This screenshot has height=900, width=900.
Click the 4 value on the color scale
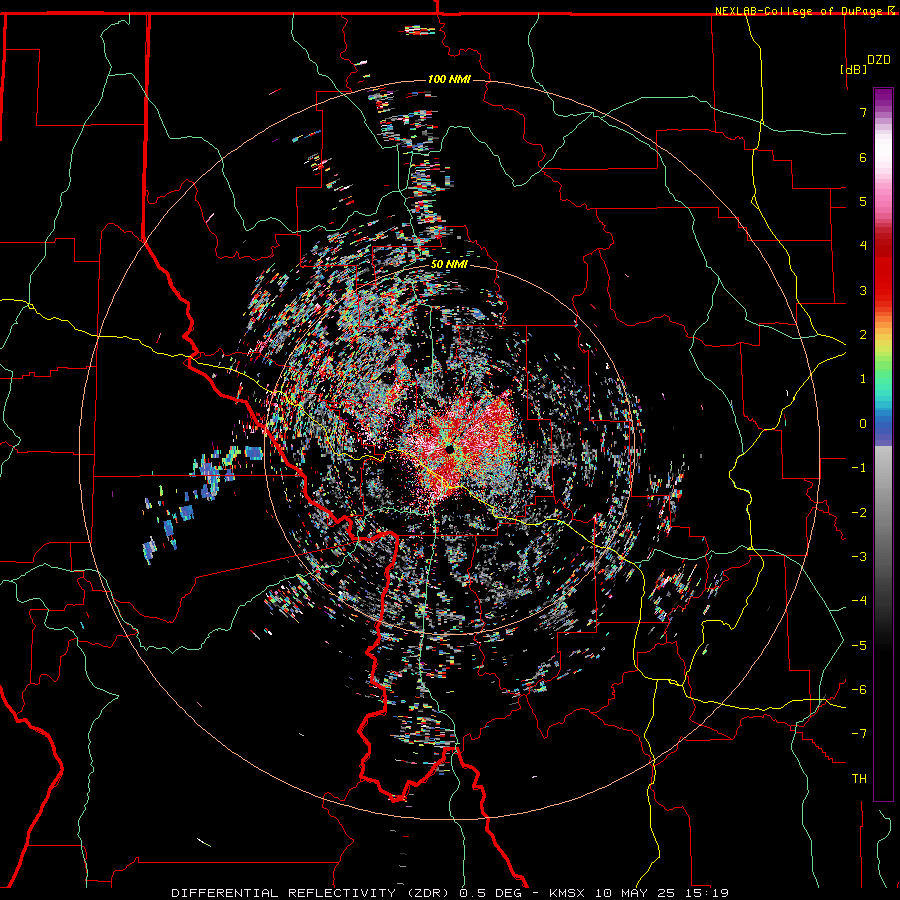(863, 246)
